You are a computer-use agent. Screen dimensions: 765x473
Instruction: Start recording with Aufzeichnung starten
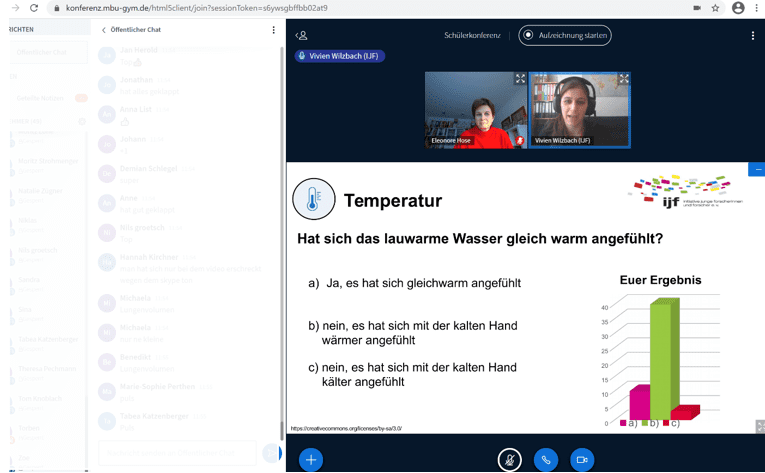pyautogui.click(x=565, y=35)
